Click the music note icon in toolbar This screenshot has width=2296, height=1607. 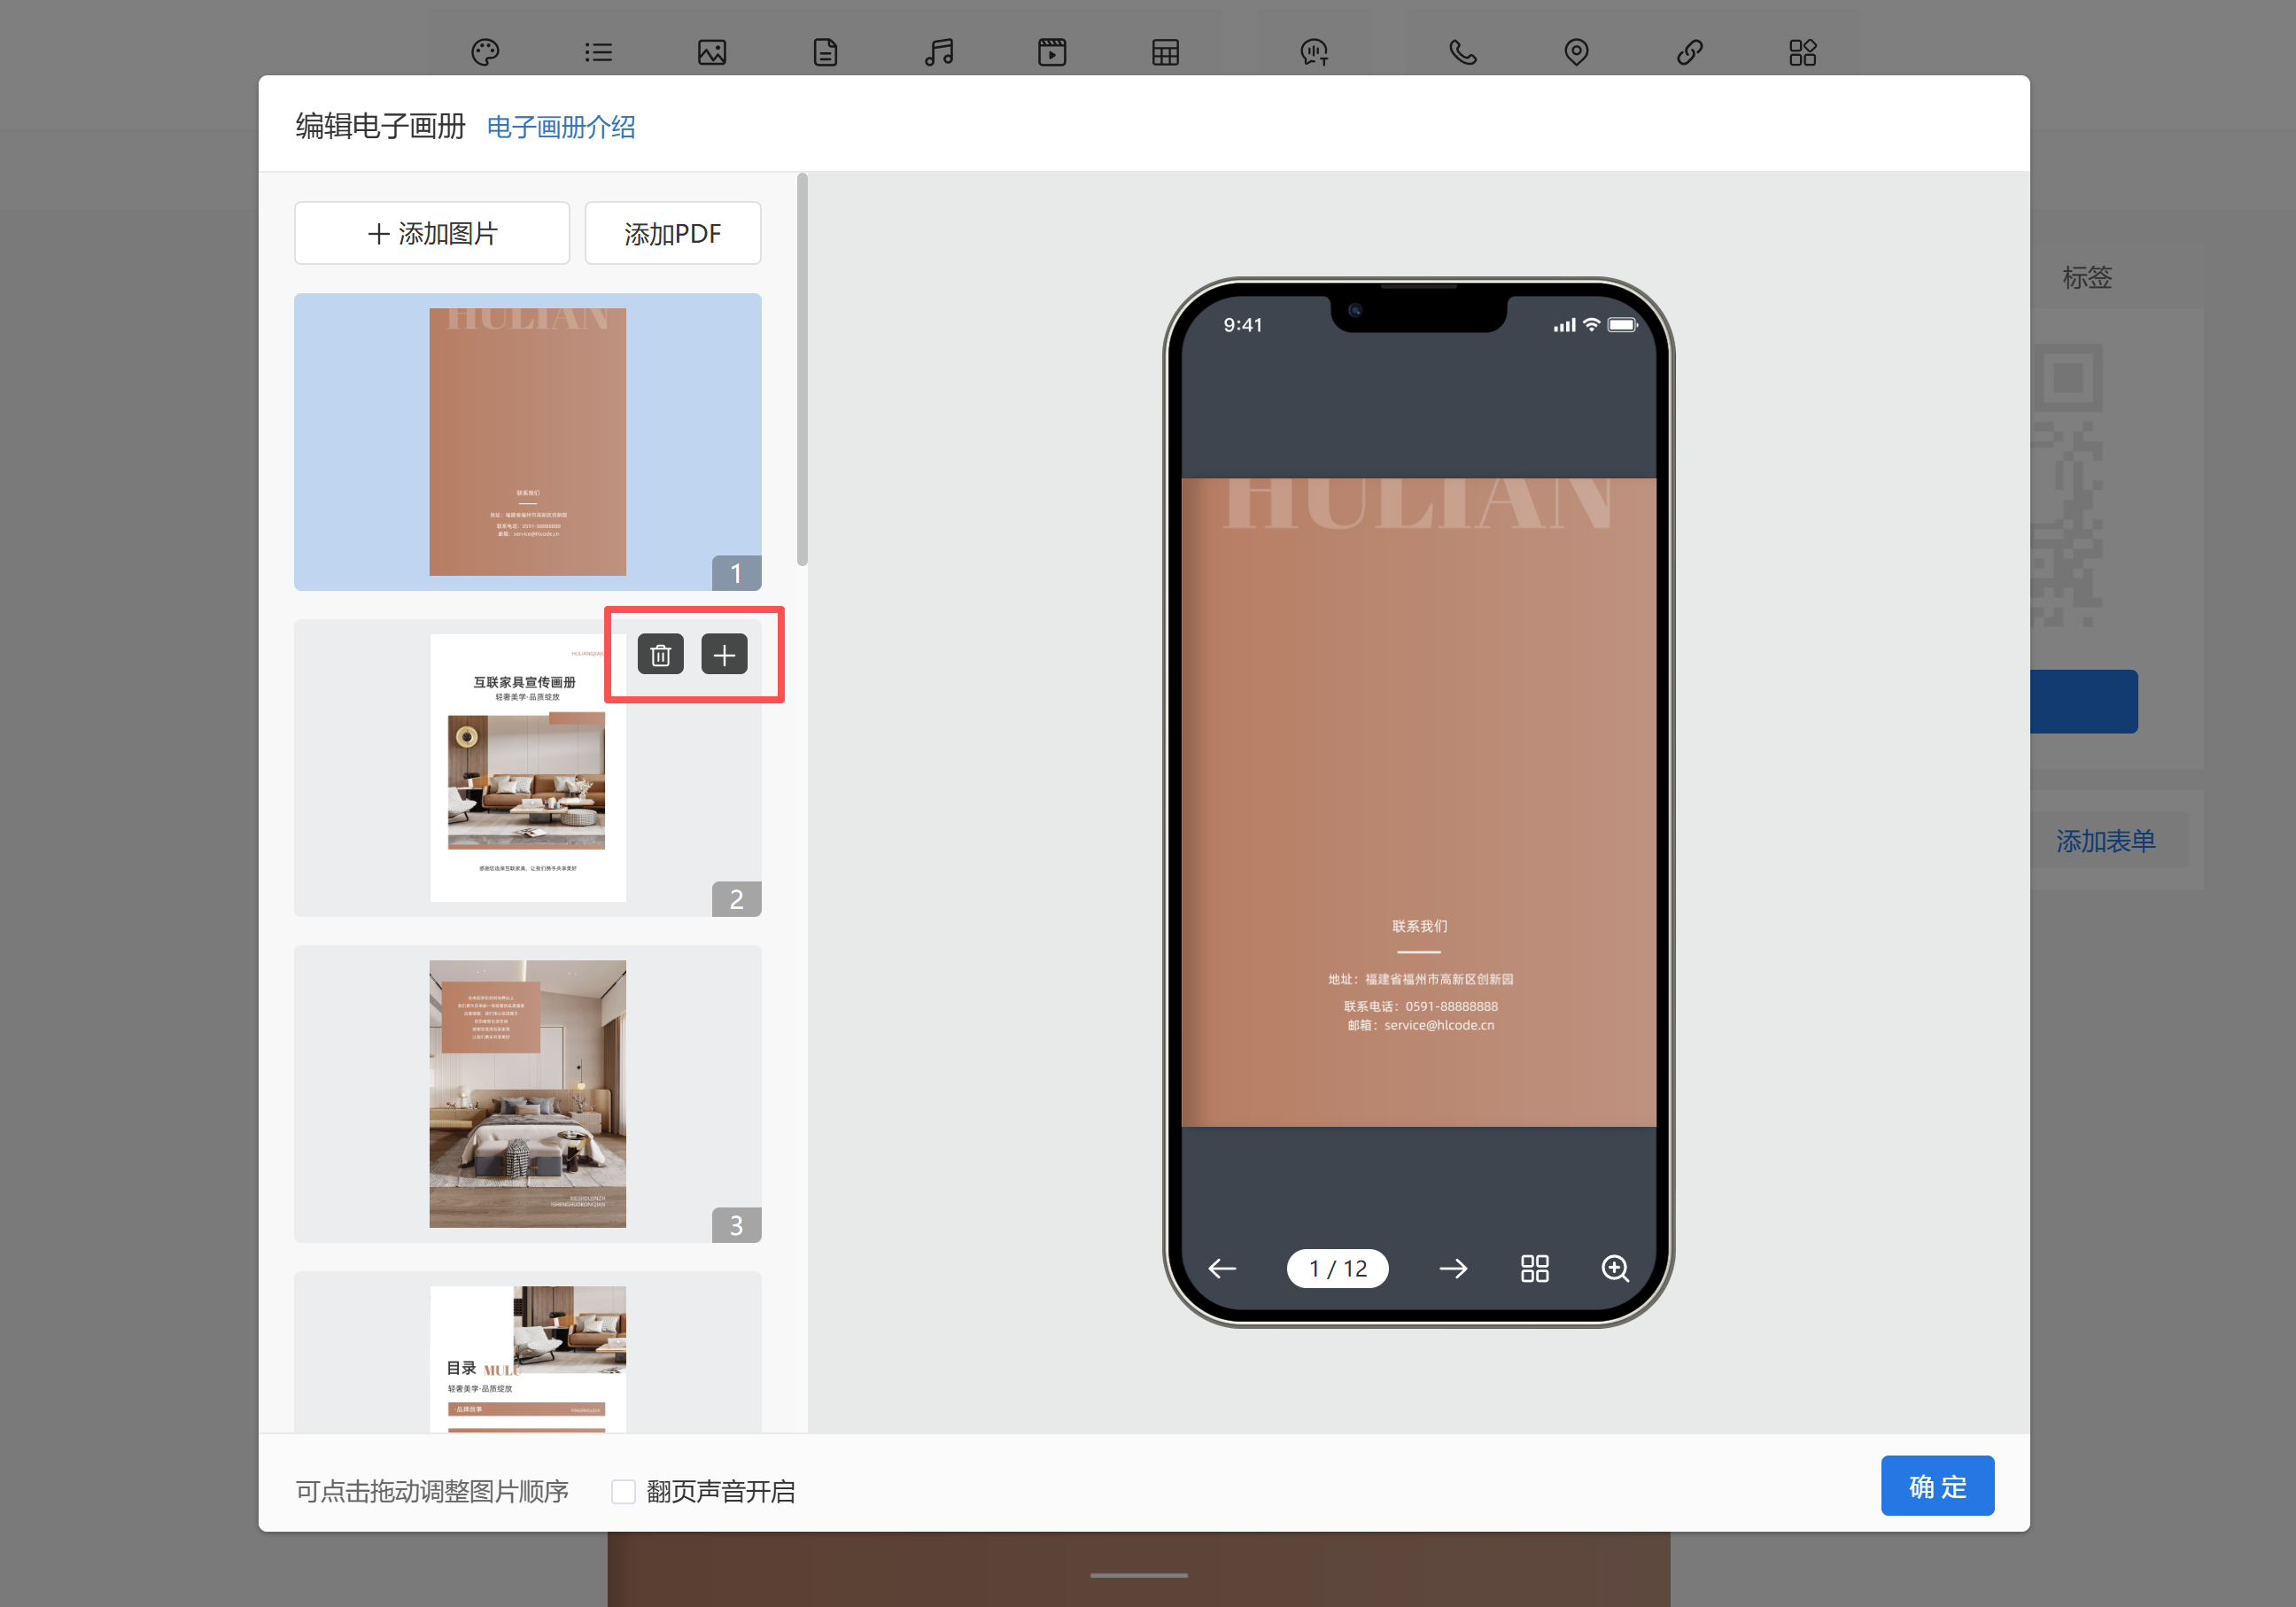click(939, 52)
